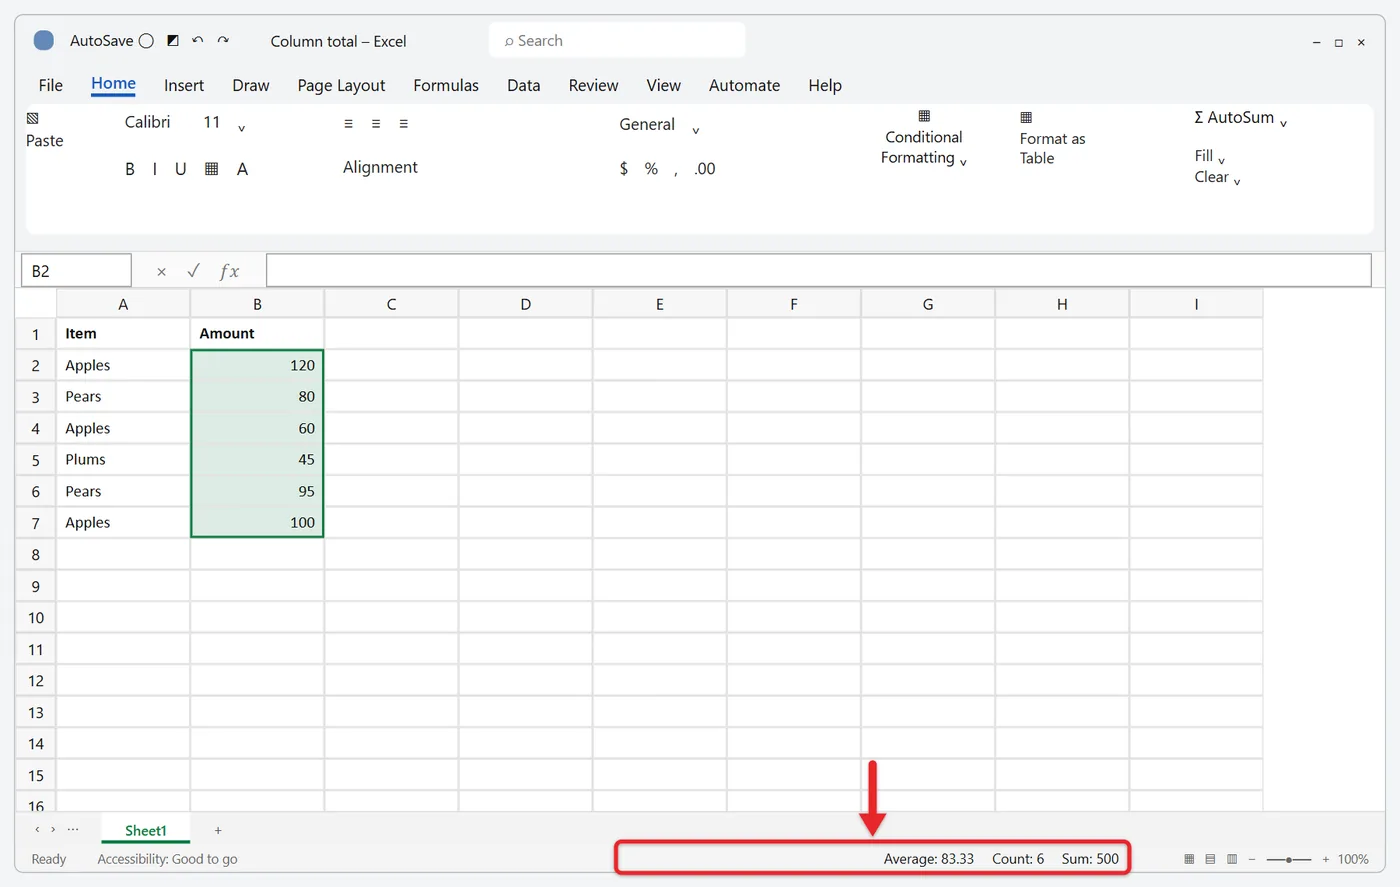The height and width of the screenshot is (887, 1400).
Task: Open the Borders grid icon
Action: pos(211,169)
